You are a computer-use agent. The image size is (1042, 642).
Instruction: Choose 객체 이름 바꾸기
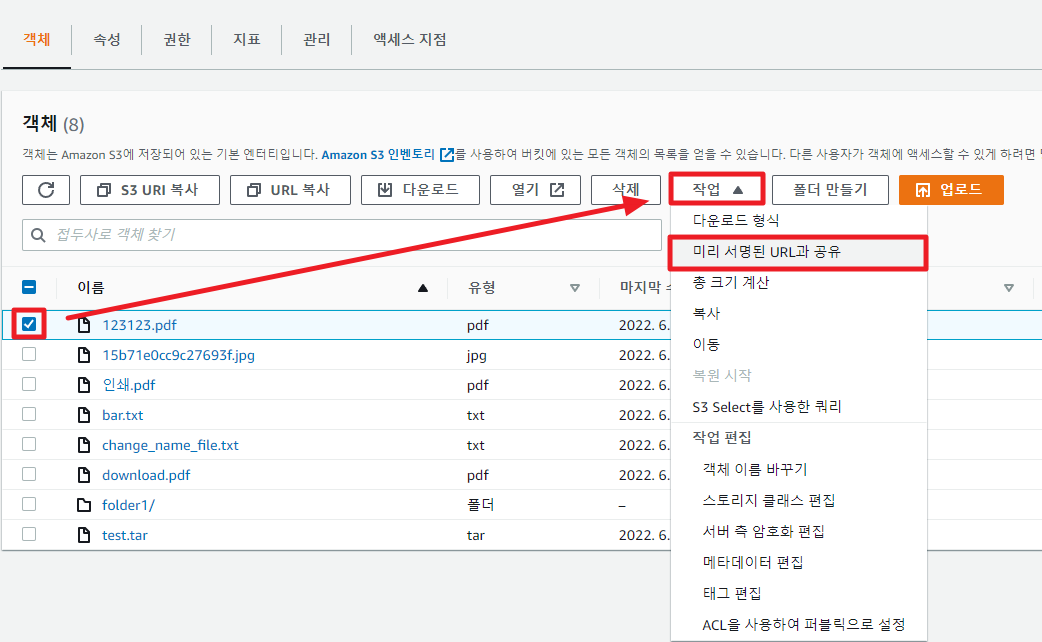[x=799, y=469]
